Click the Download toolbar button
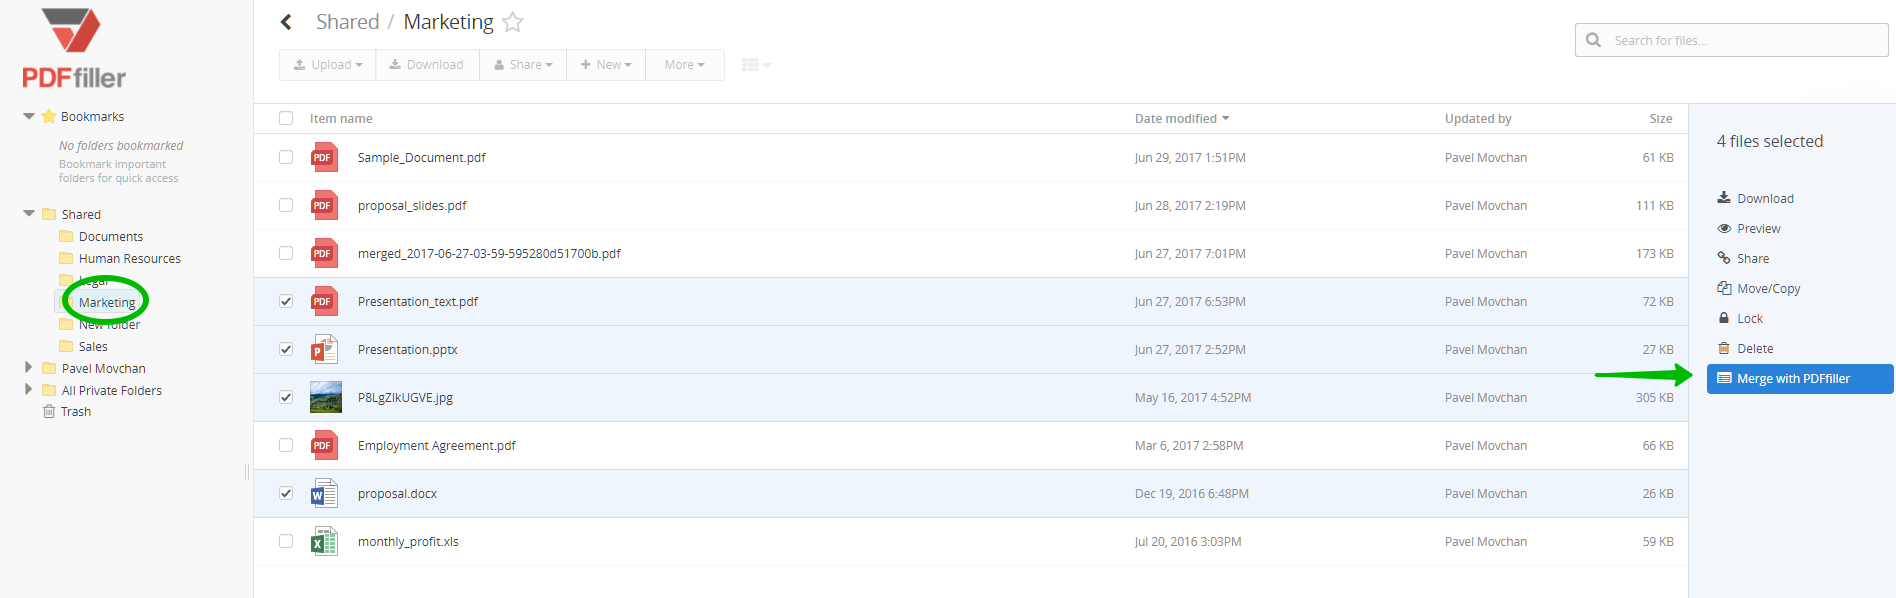The image size is (1896, 598). pyautogui.click(x=427, y=65)
